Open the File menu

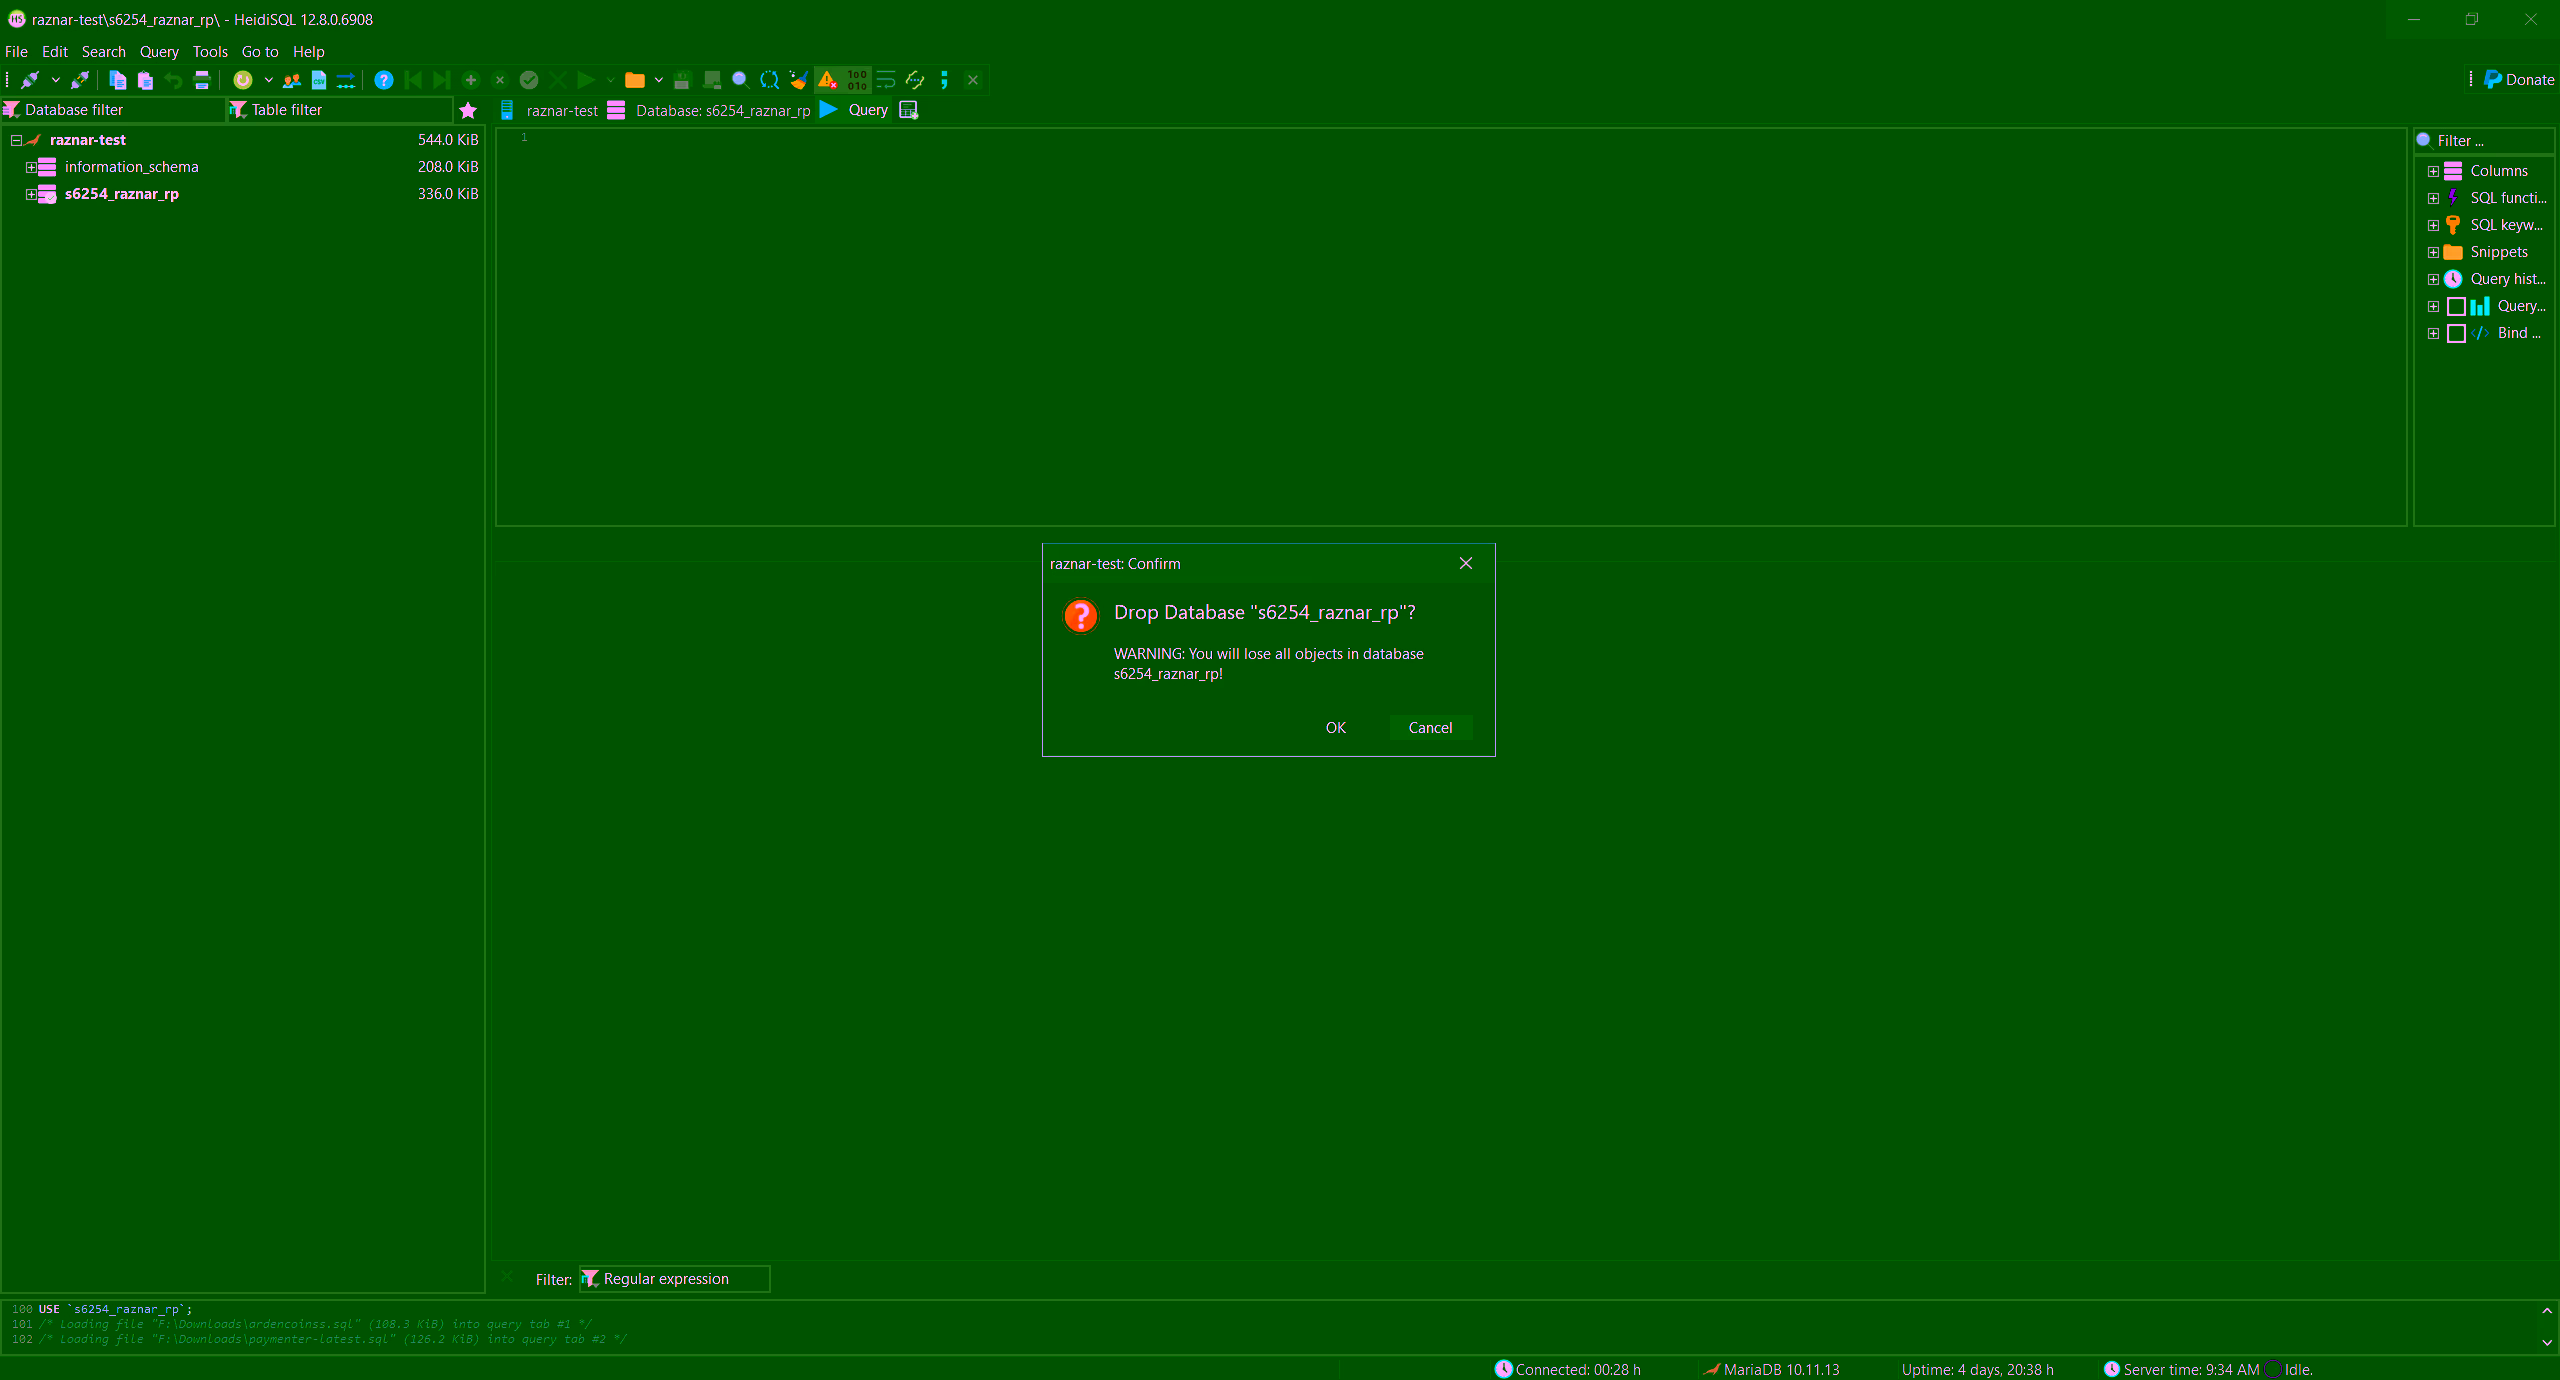coord(17,52)
